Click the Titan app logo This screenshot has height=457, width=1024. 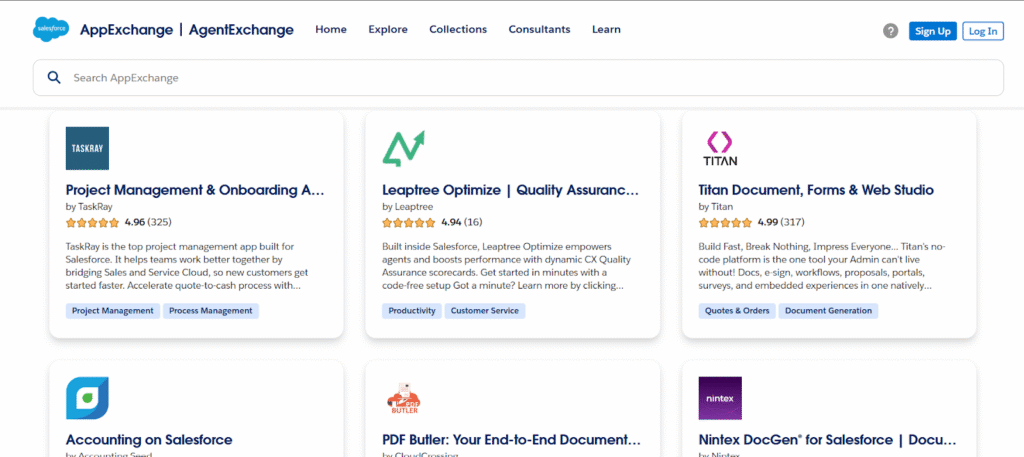click(719, 148)
